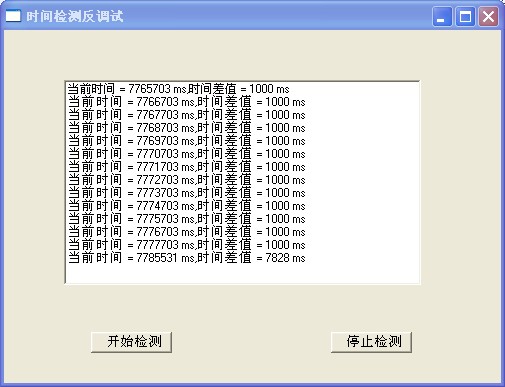Select the line with 当前时间 = 7767703 ms
This screenshot has width=505, height=387.
tap(187, 115)
